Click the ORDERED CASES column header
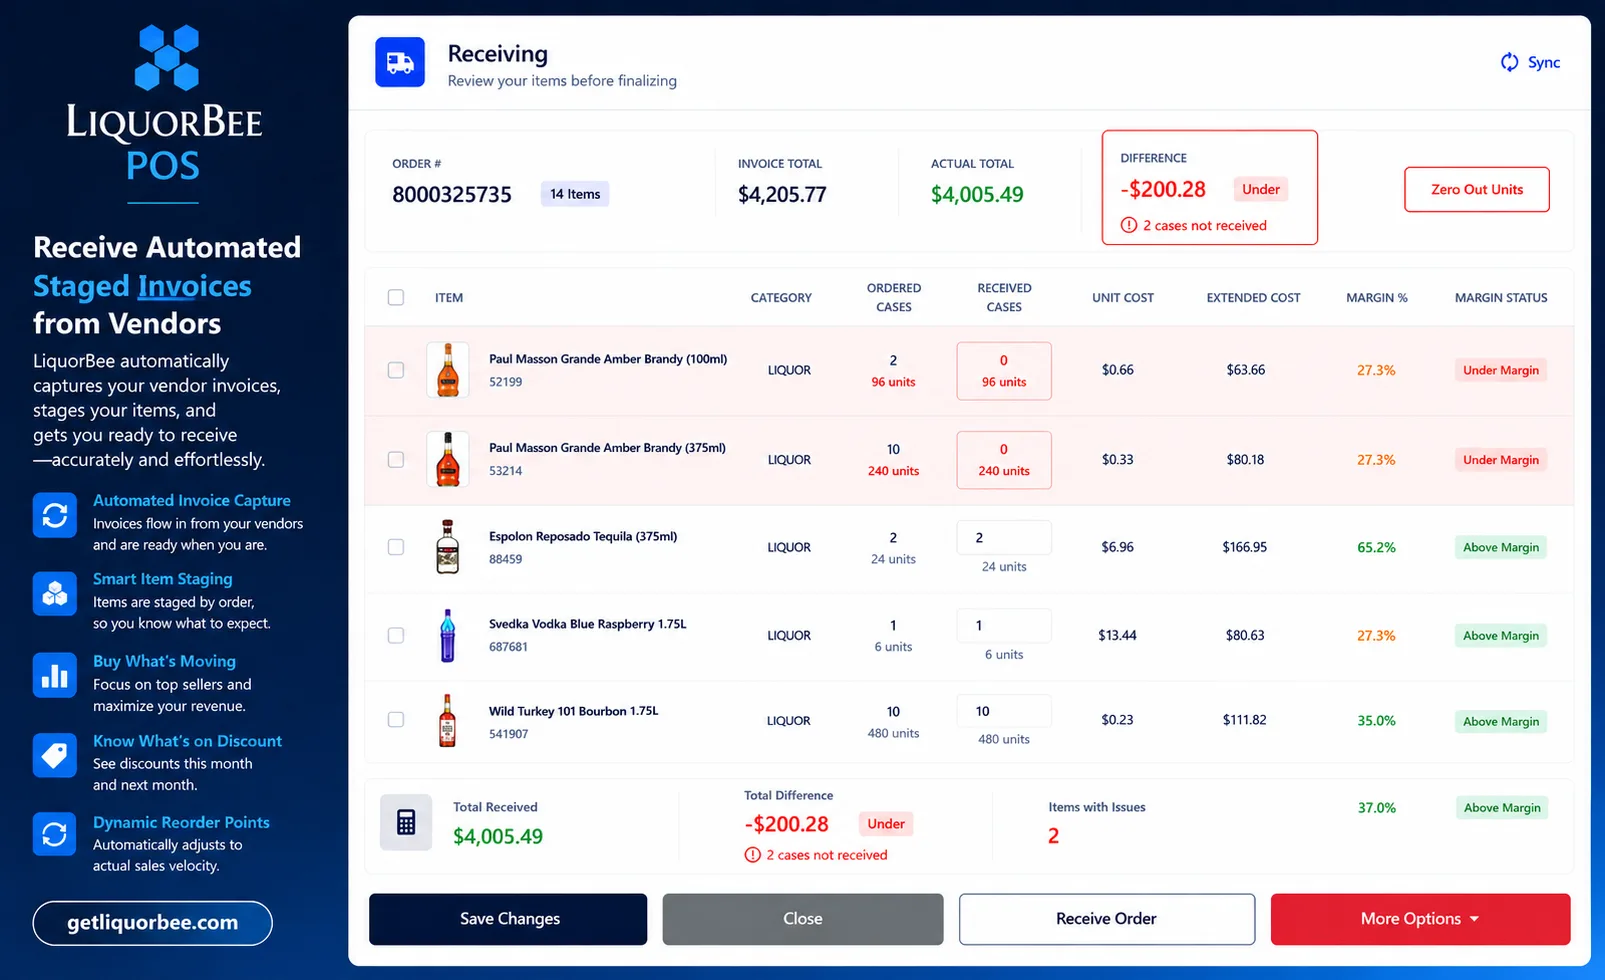The width and height of the screenshot is (1605, 980). [x=894, y=297]
